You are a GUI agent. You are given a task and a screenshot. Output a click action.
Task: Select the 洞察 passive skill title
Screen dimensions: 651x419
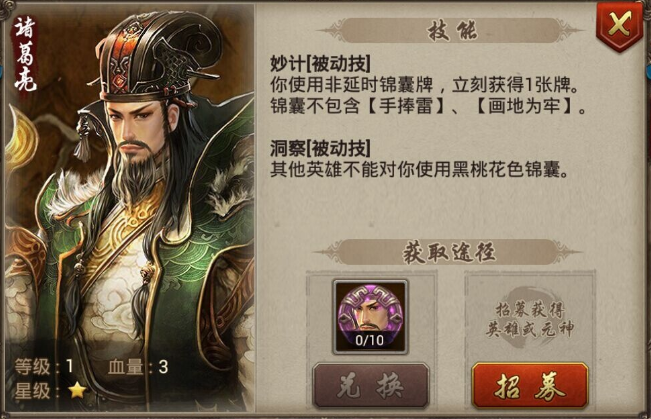pos(320,148)
